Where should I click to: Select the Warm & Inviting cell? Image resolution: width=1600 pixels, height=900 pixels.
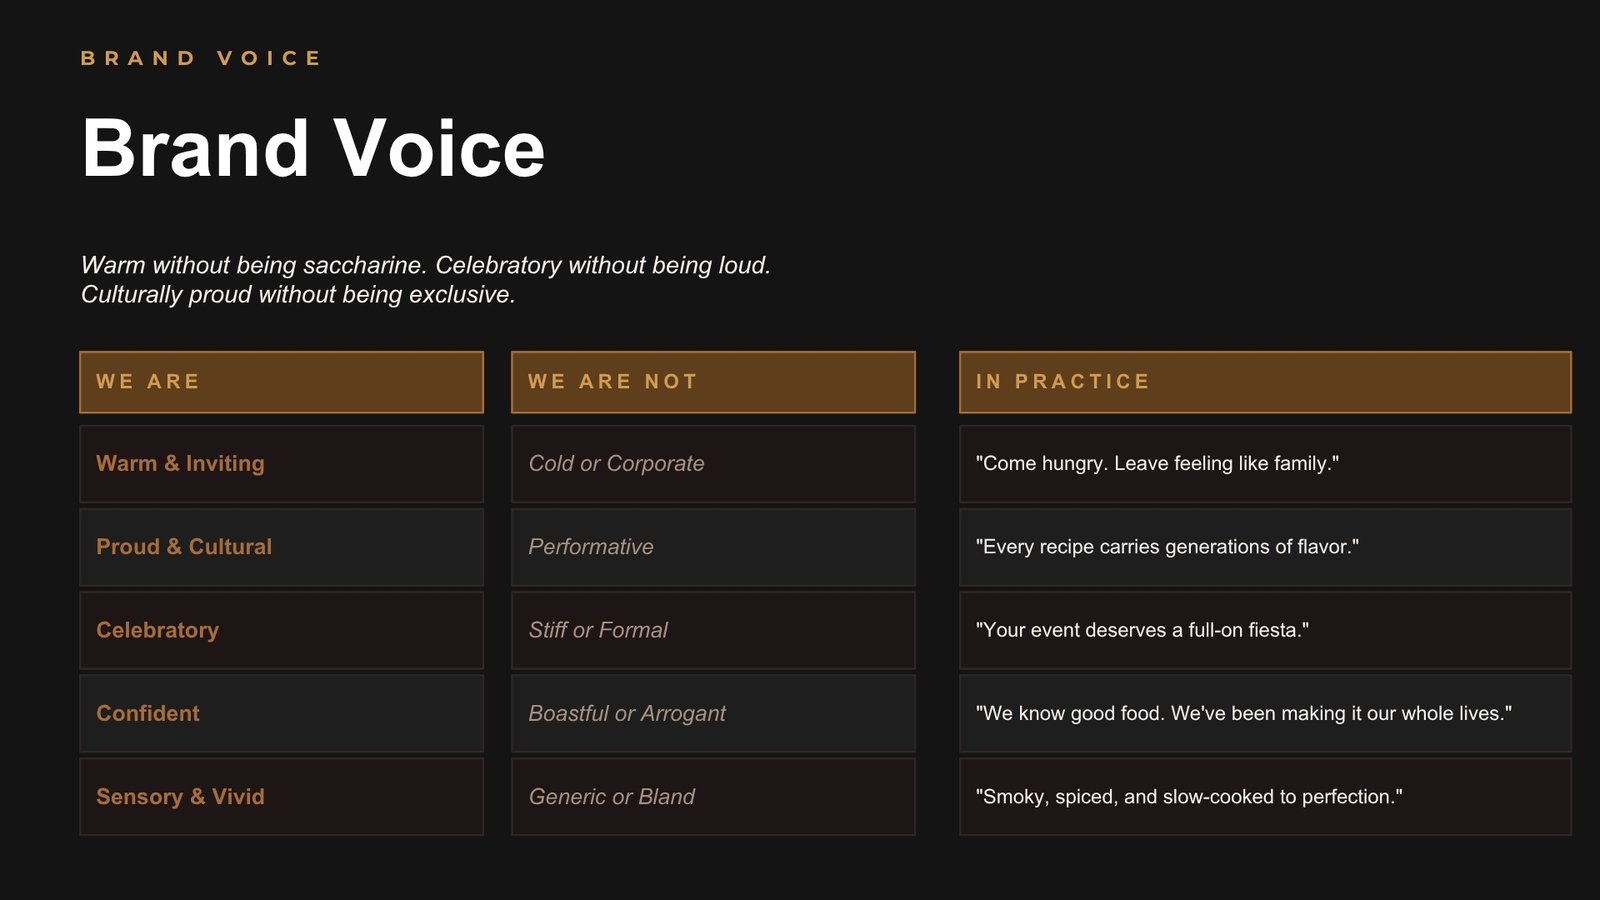click(x=281, y=464)
